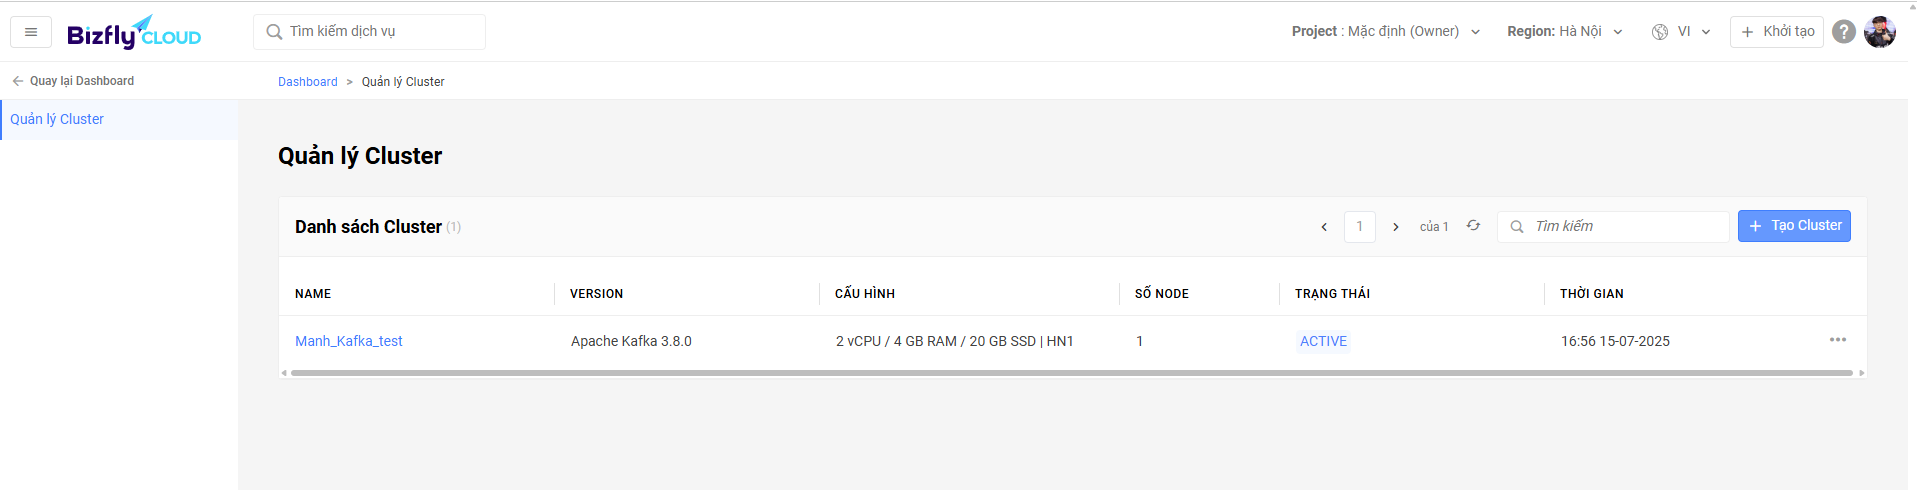Go to the next page arrow
This screenshot has height=490, width=1917.
click(x=1396, y=227)
